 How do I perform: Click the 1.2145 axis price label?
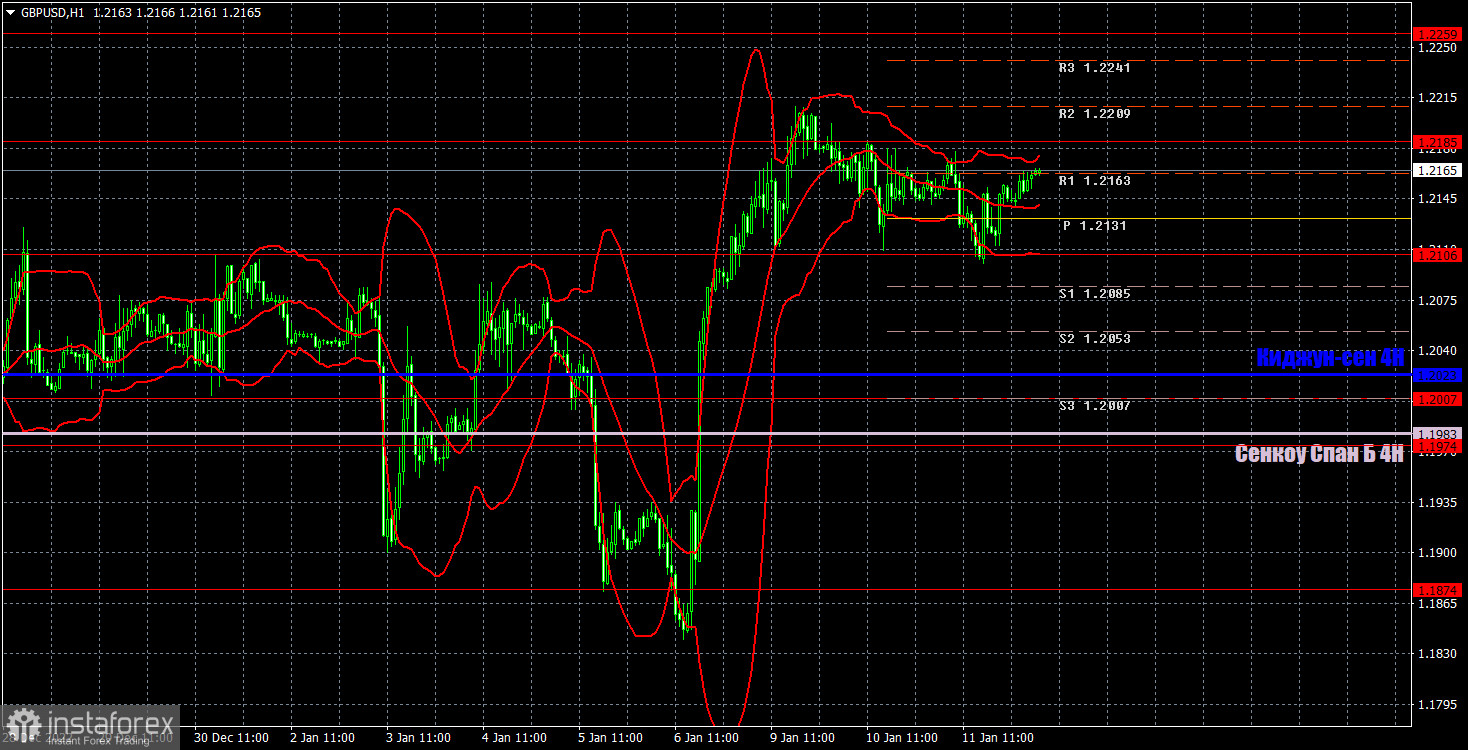pos(1439,199)
